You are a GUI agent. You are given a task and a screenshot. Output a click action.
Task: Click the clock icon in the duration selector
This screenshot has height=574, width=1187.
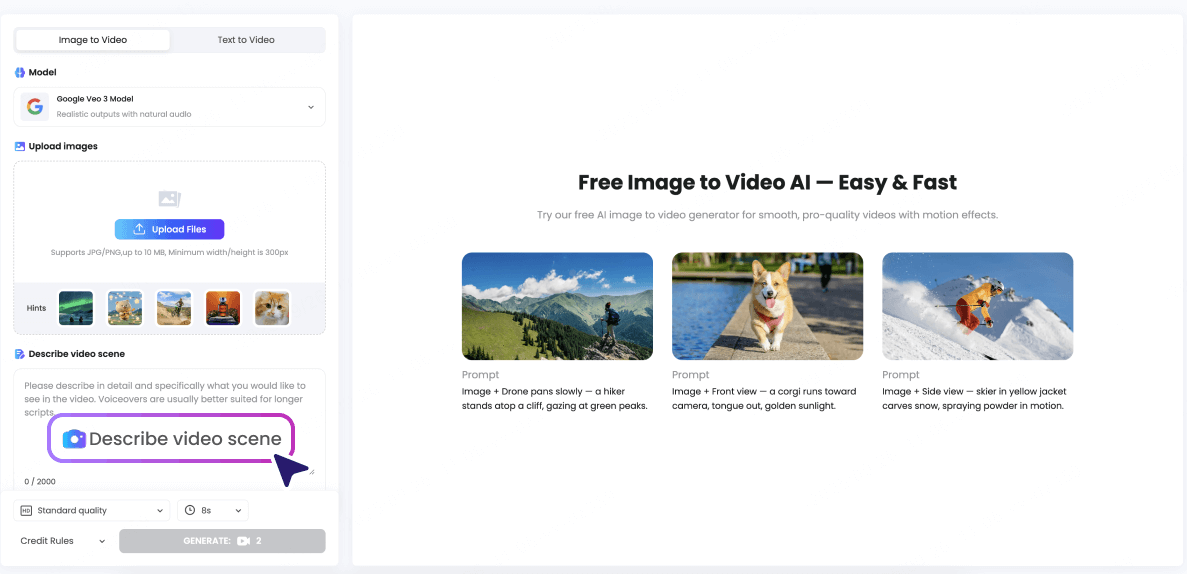[x=190, y=510]
